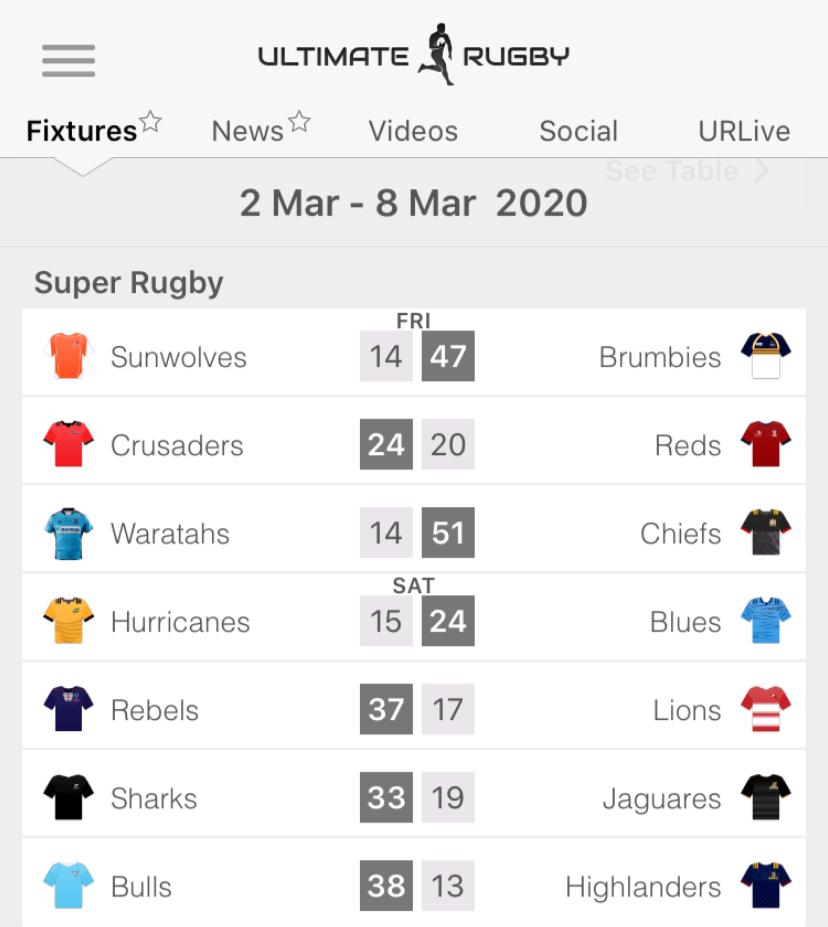Open the Rebels vs Lions 37-17 score
This screenshot has height=927, width=828.
[x=417, y=710]
